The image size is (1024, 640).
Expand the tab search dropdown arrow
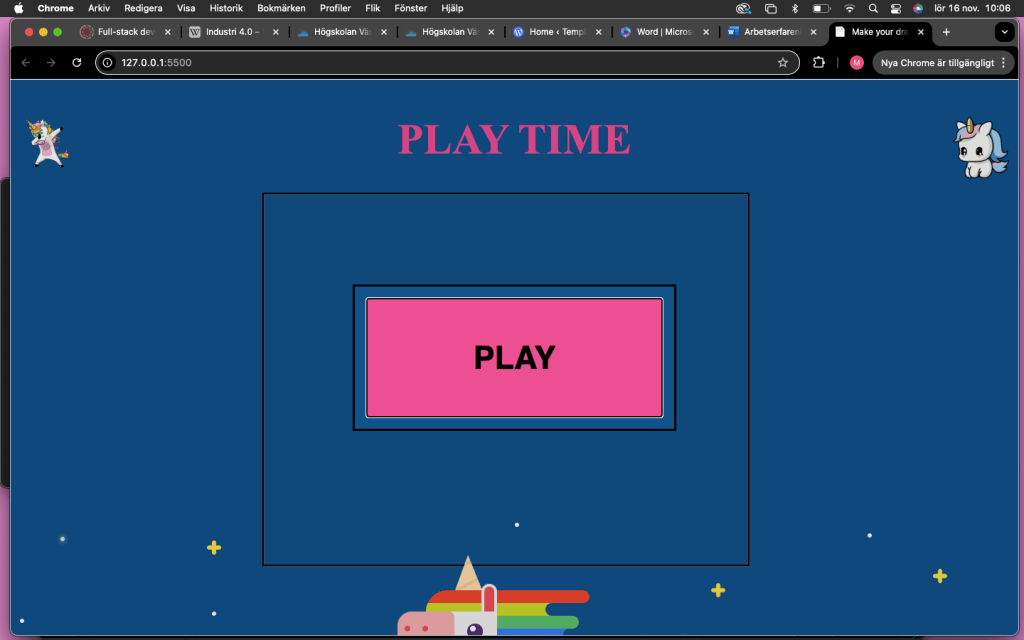coord(1004,32)
